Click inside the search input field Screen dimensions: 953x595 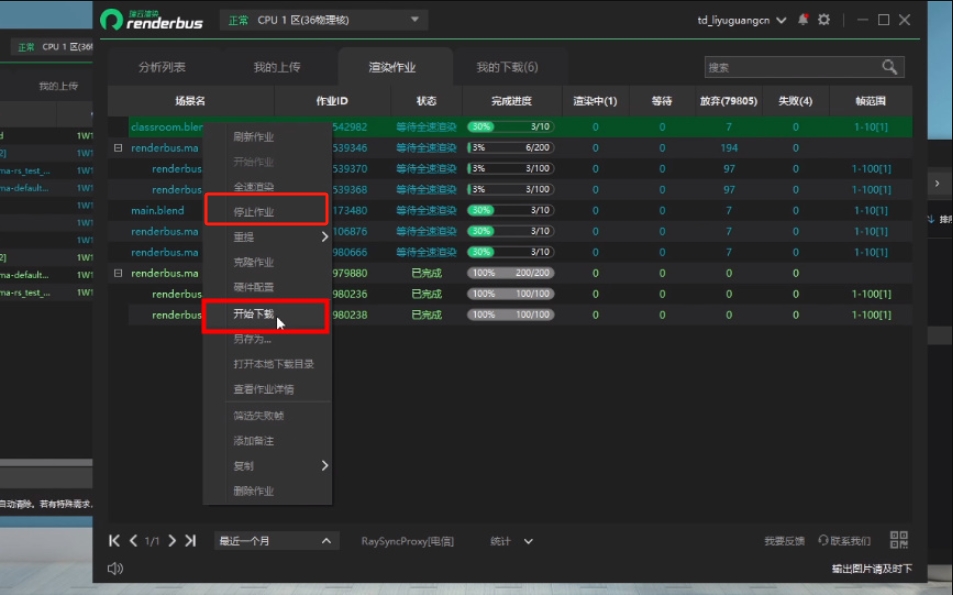(x=790, y=66)
